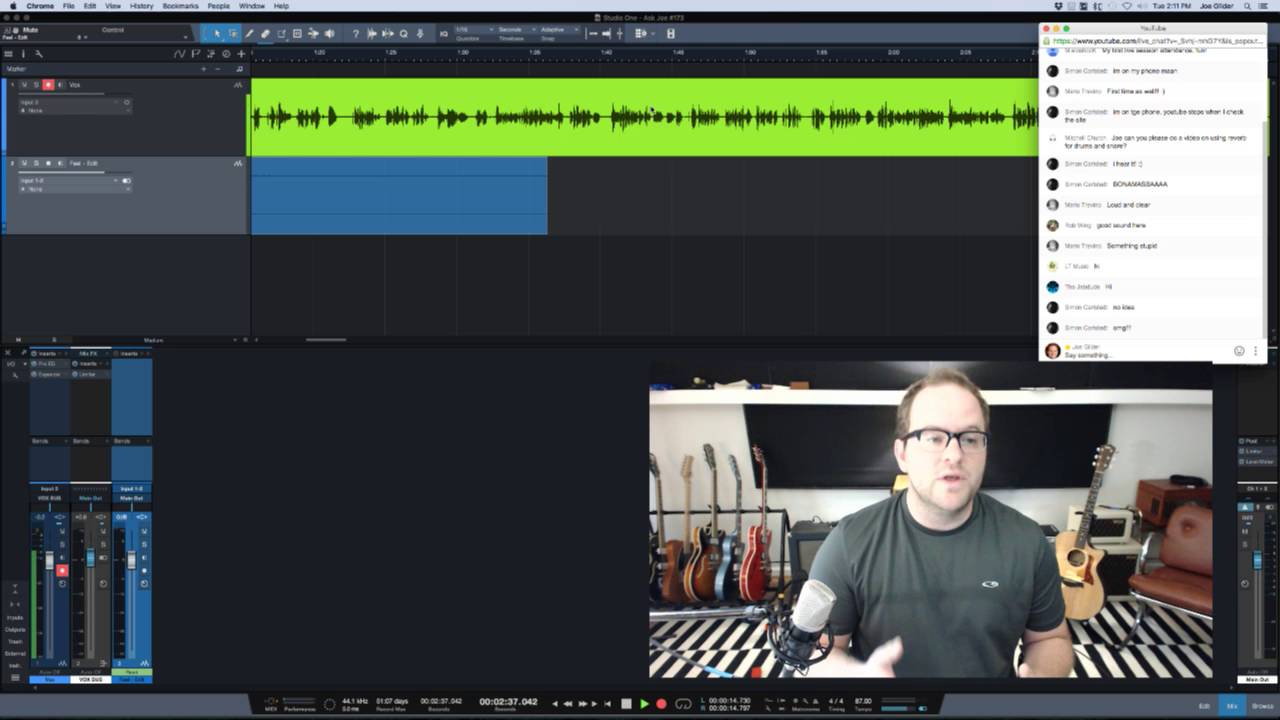Open the Window menu

[x=252, y=6]
